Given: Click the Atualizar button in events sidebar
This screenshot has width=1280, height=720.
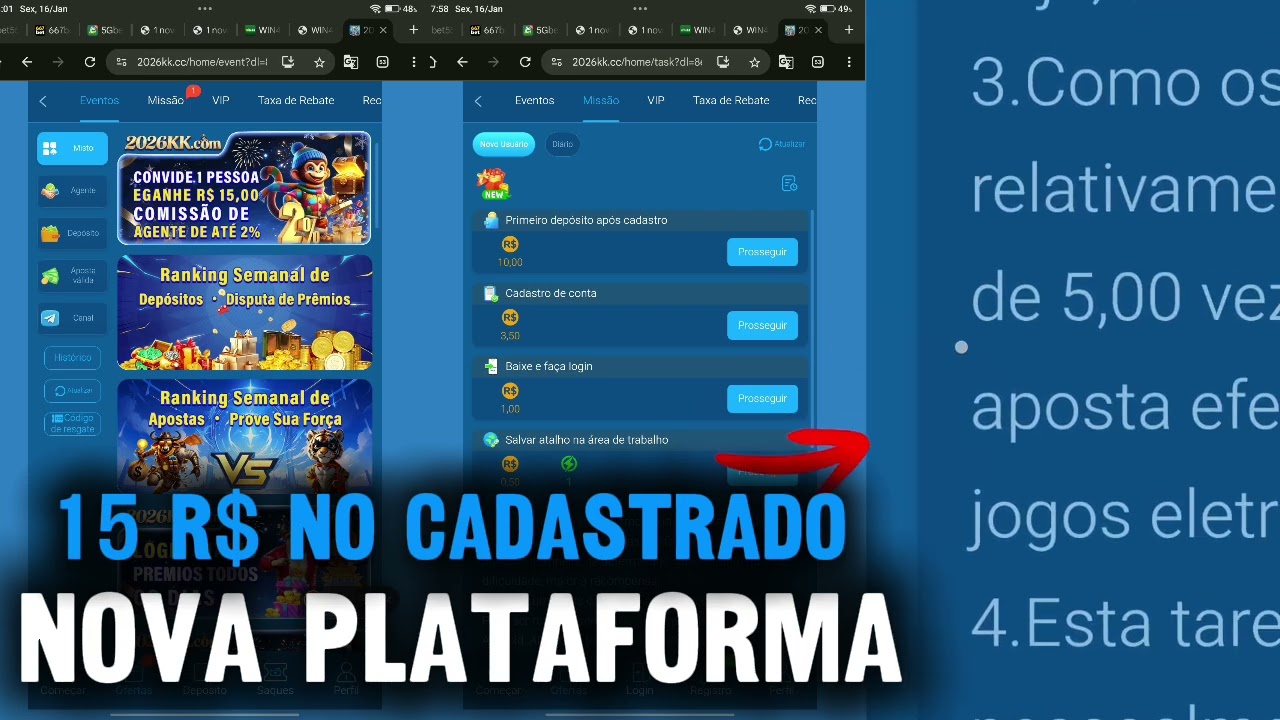Looking at the screenshot, I should (x=72, y=391).
